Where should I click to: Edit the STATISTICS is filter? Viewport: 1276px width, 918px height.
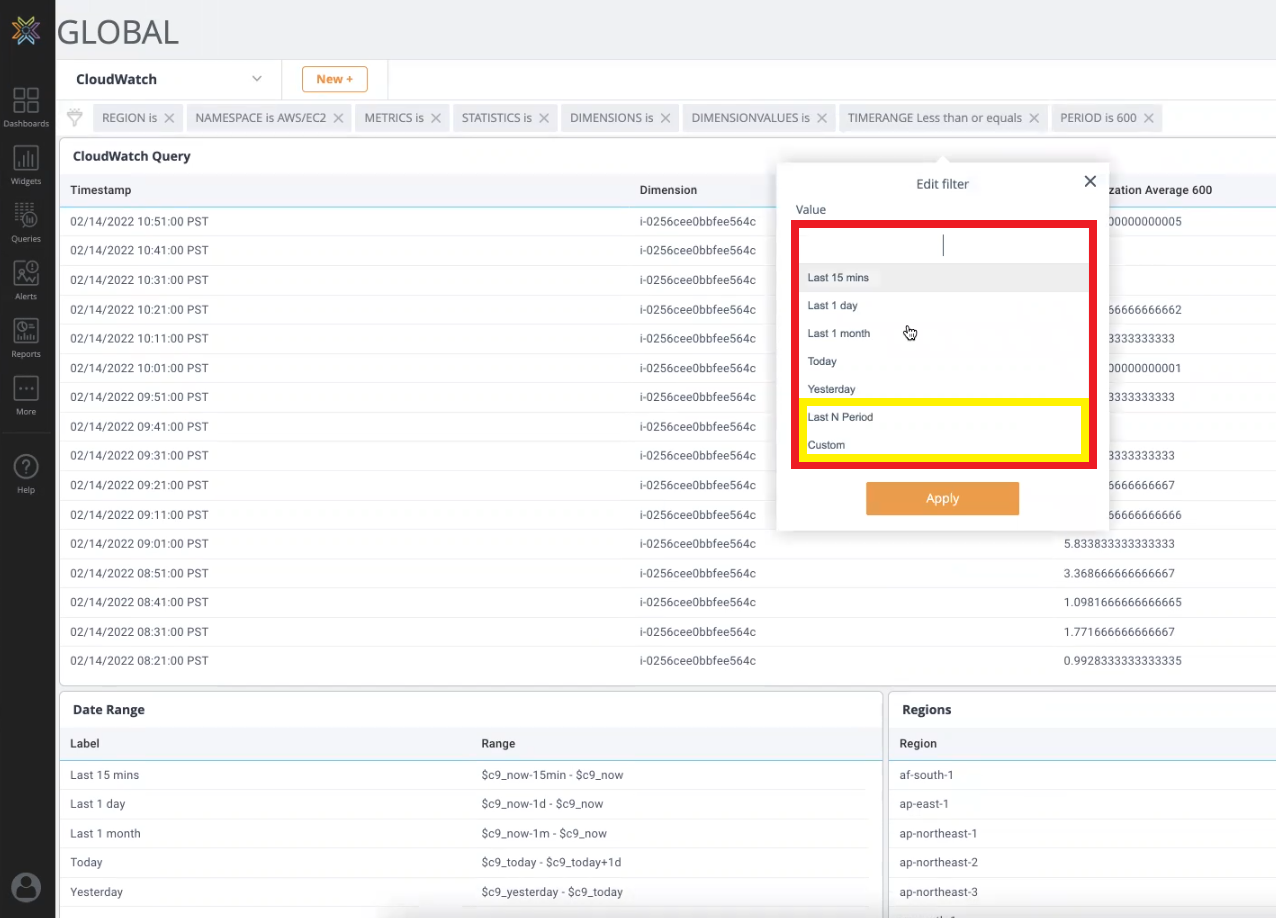(497, 118)
